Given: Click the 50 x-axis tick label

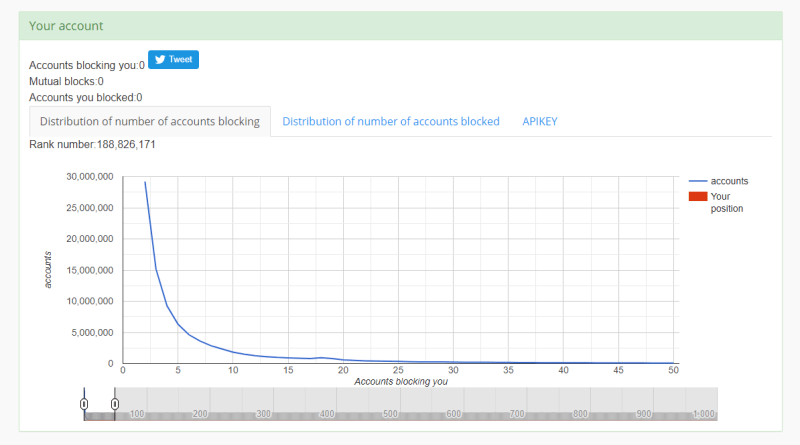Looking at the screenshot, I should click(x=672, y=370).
